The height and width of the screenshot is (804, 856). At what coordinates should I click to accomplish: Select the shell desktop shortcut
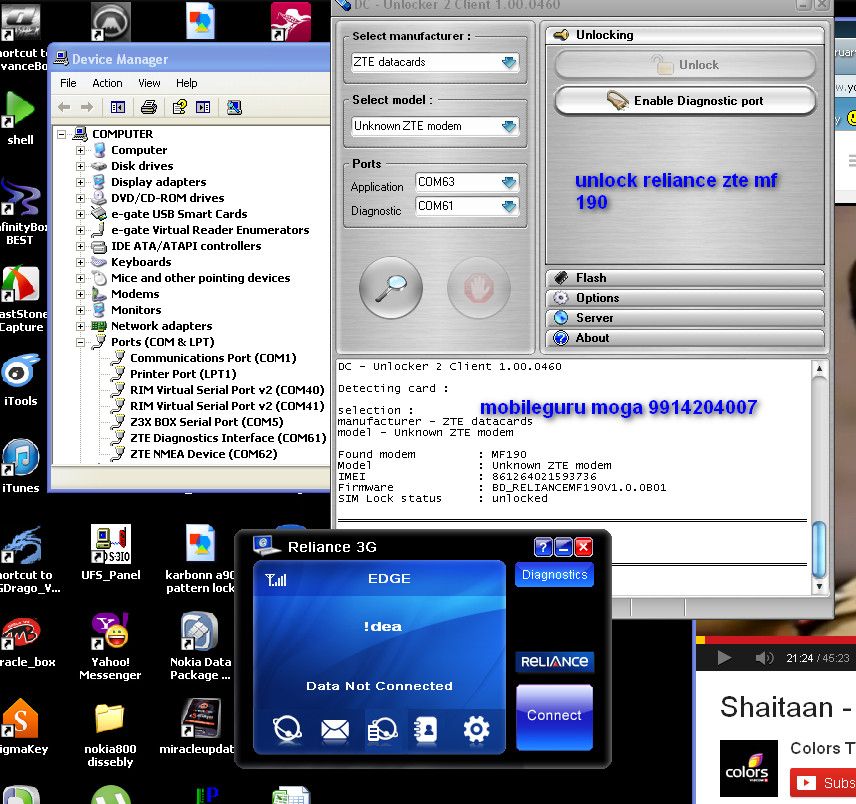(x=20, y=118)
